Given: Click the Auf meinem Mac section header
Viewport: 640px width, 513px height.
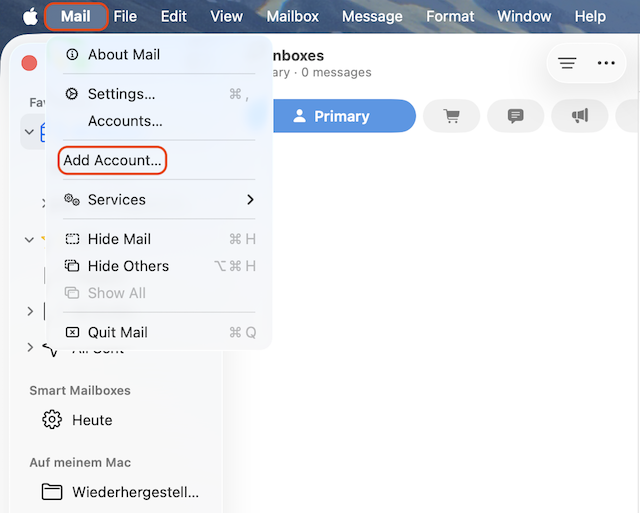Looking at the screenshot, I should 80,462.
